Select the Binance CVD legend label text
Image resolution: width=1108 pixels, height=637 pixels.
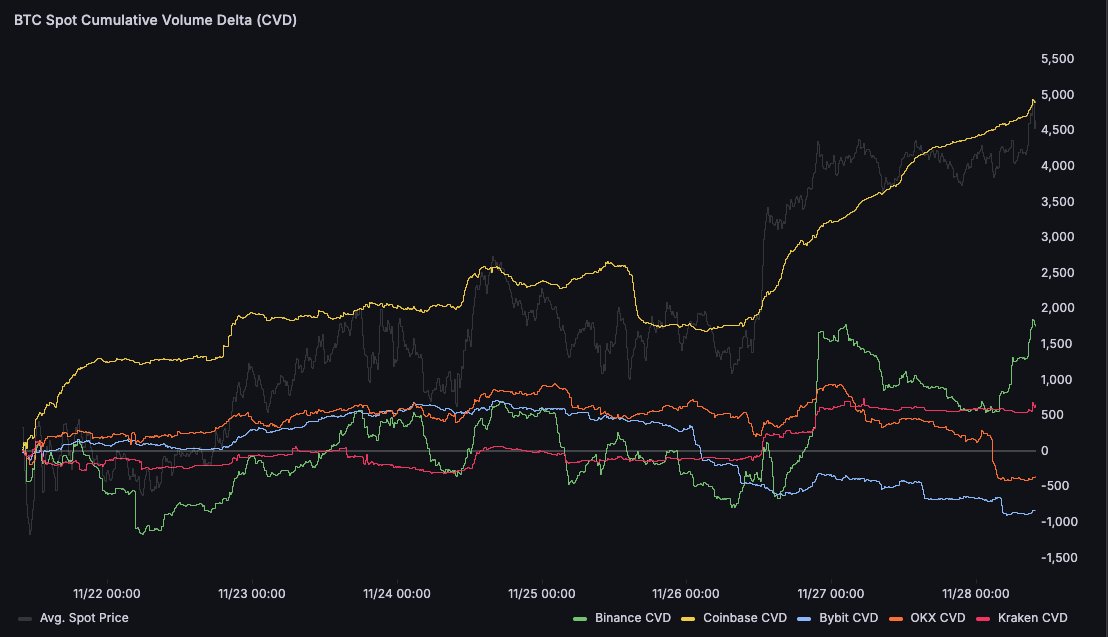point(632,618)
